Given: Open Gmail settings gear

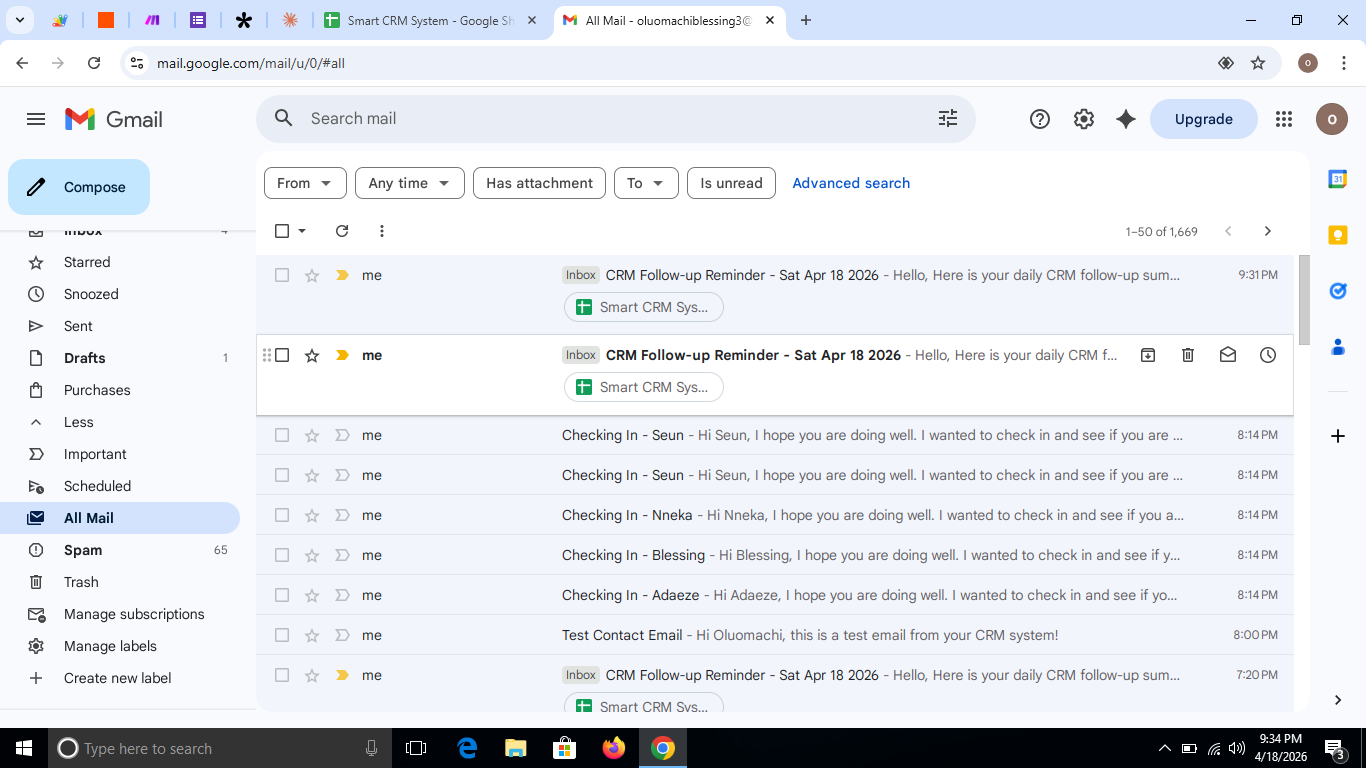Looking at the screenshot, I should pos(1083,119).
